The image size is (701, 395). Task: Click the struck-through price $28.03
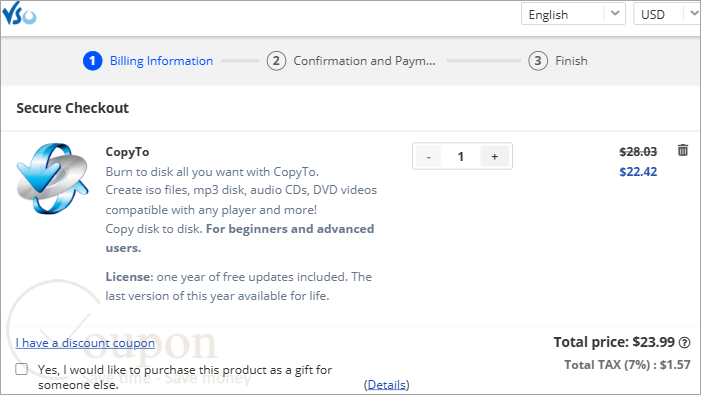pyautogui.click(x=638, y=152)
